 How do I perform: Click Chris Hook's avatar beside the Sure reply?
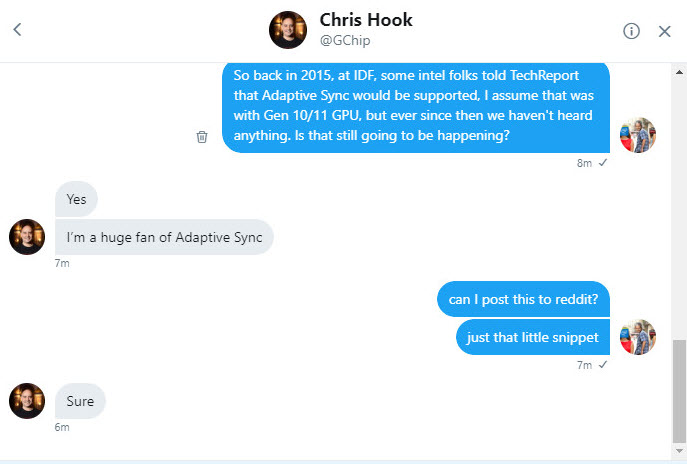pyautogui.click(x=27, y=400)
